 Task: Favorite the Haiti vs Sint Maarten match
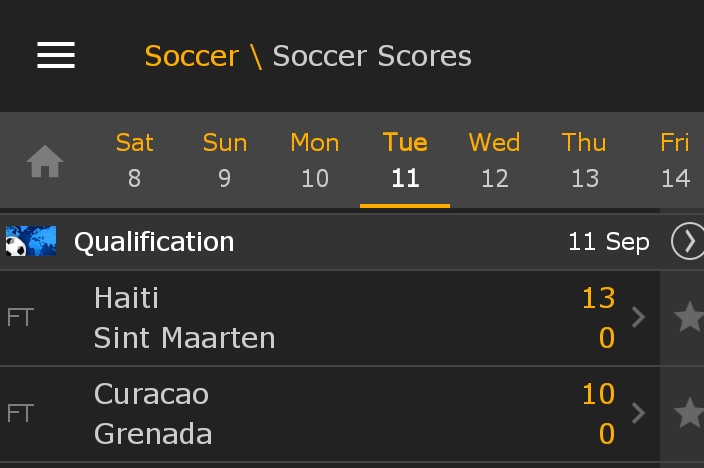click(x=689, y=317)
